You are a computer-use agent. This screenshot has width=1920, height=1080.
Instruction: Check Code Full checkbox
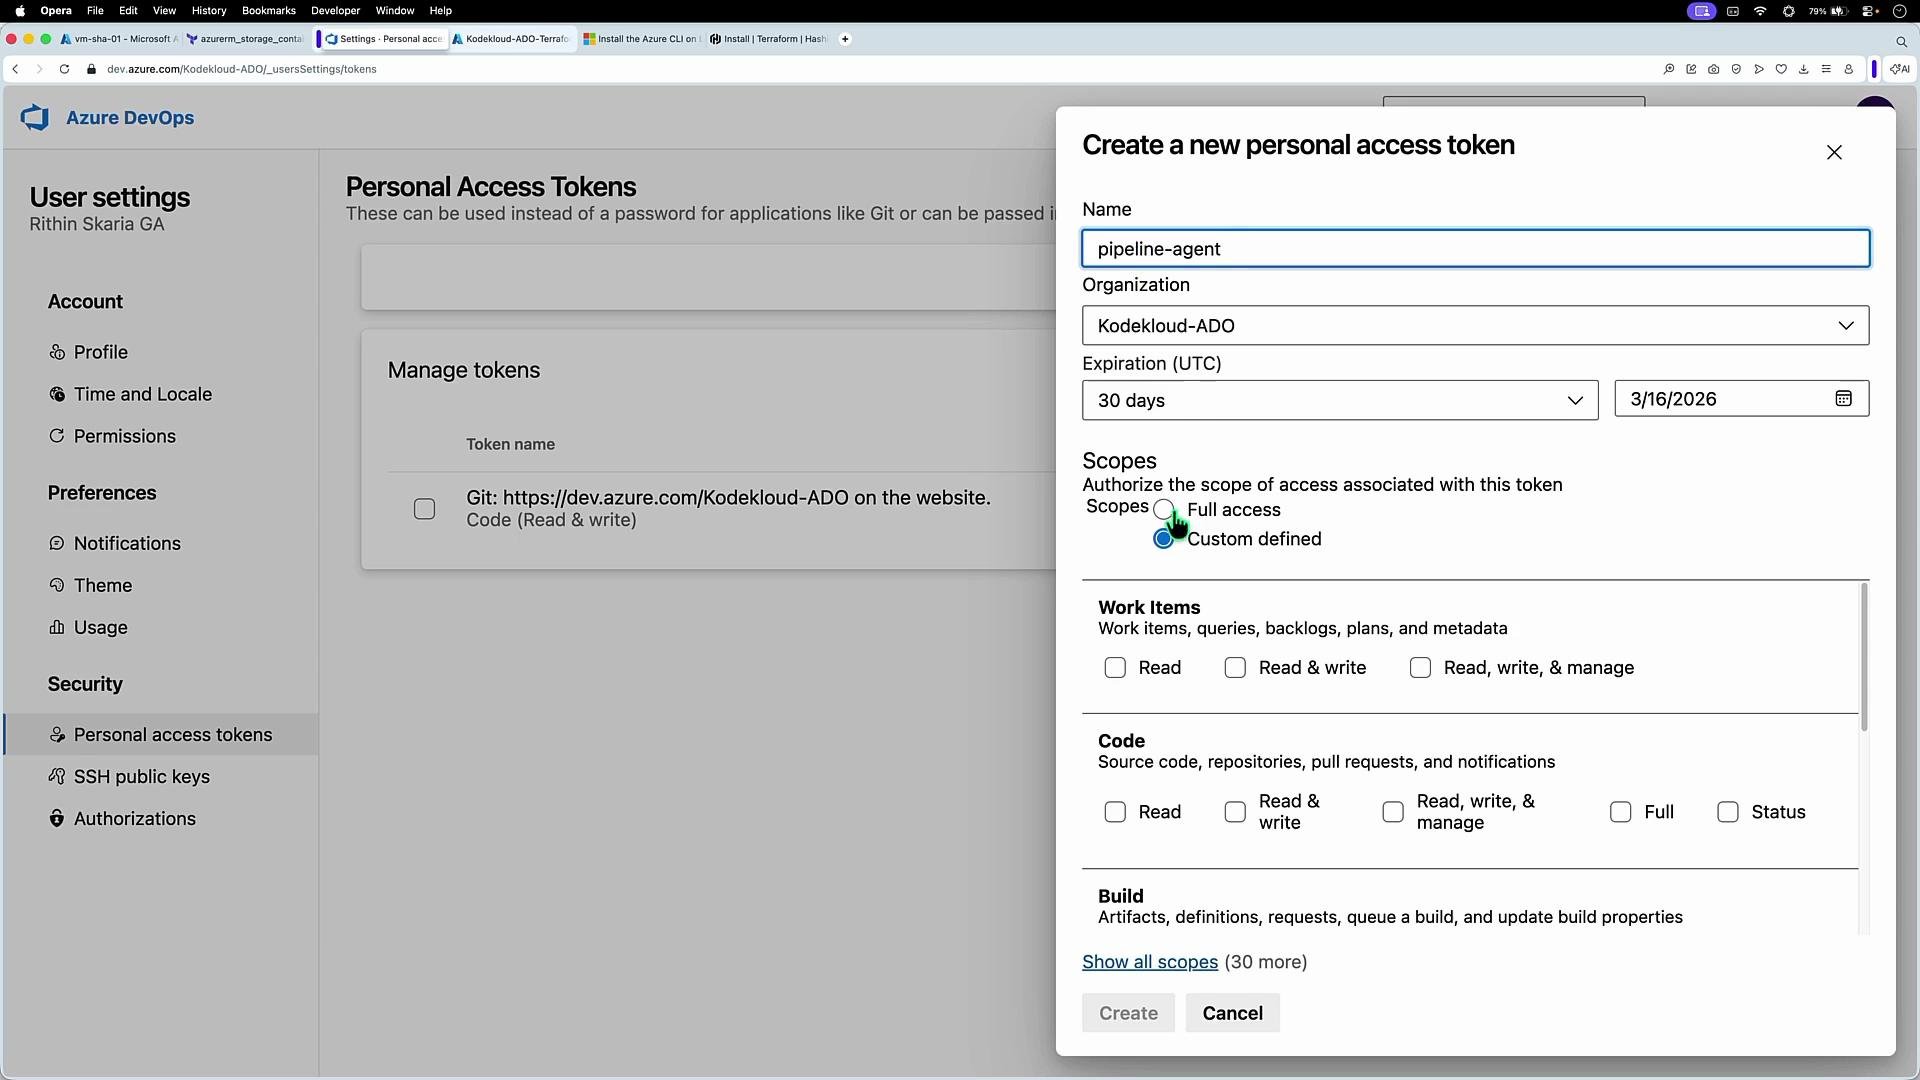point(1621,812)
